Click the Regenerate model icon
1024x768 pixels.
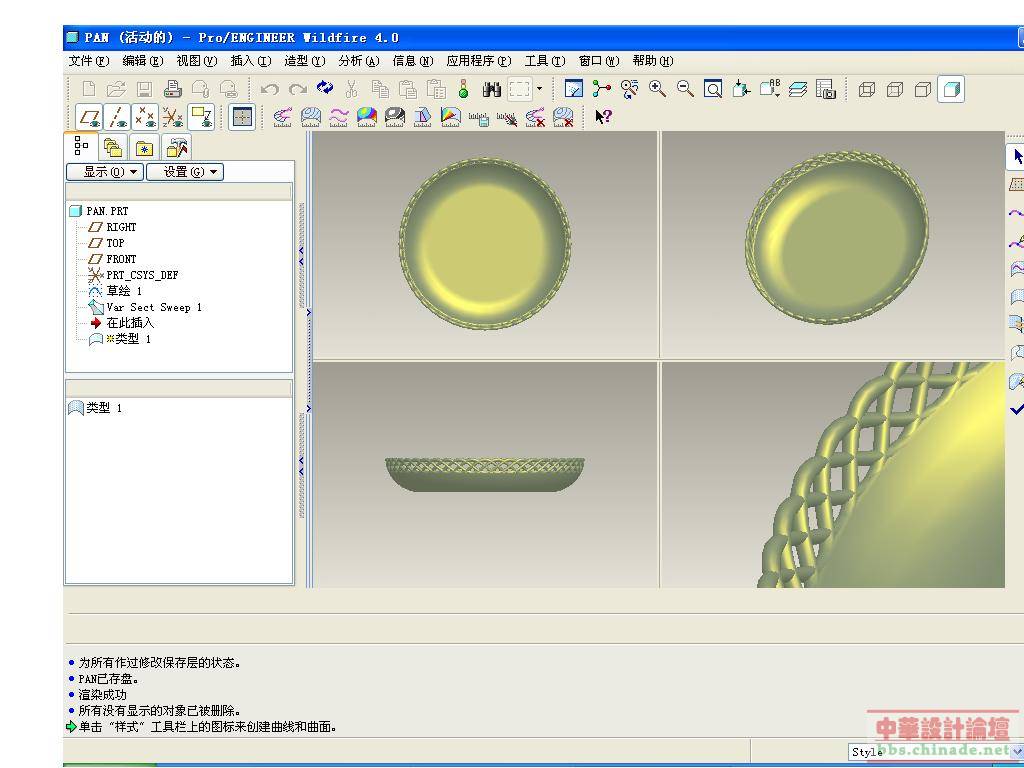pyautogui.click(x=325, y=88)
